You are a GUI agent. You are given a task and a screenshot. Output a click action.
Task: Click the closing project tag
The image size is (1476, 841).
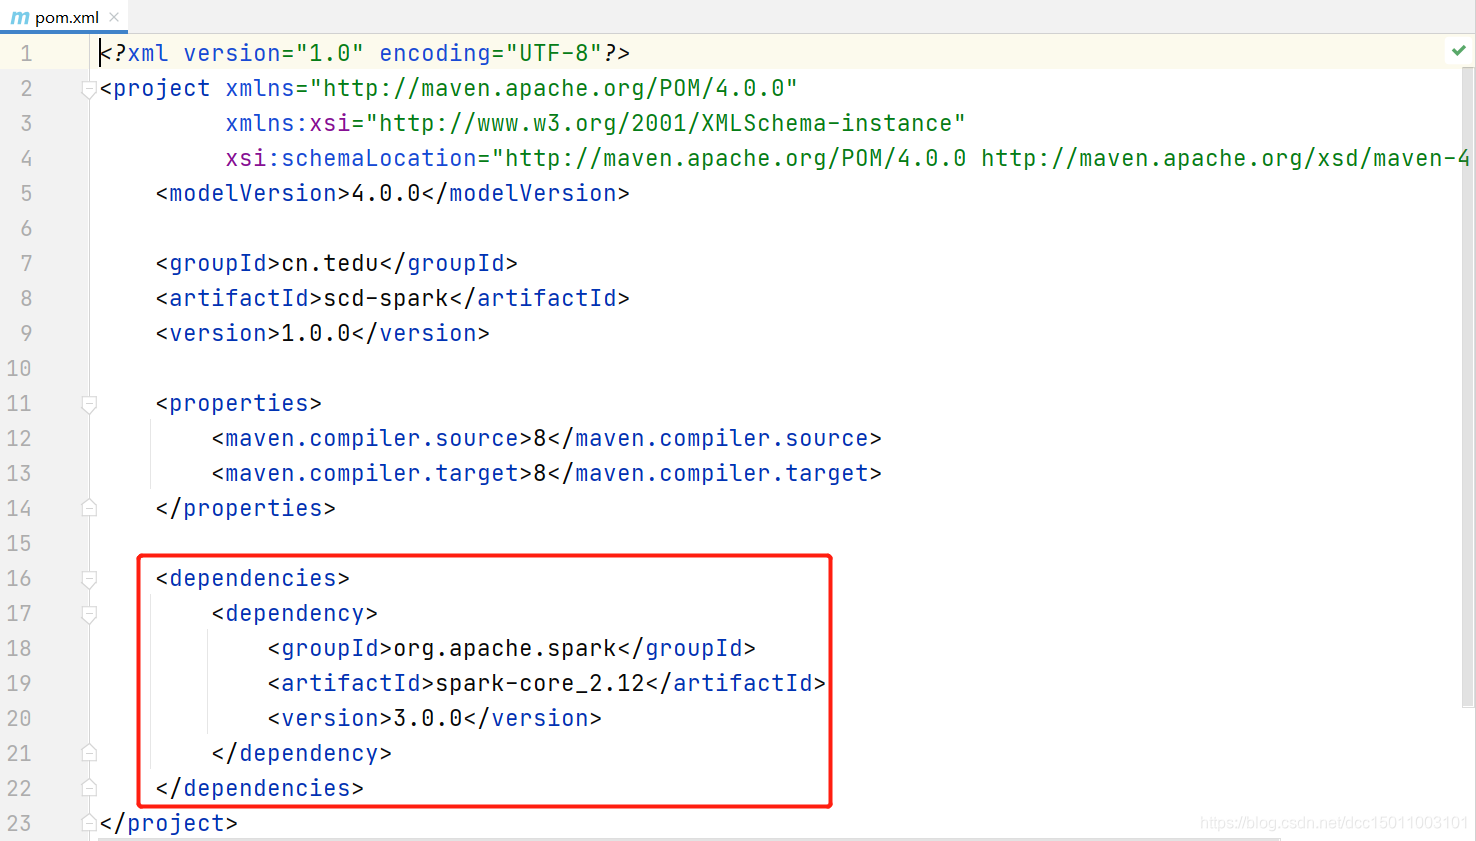[168, 823]
